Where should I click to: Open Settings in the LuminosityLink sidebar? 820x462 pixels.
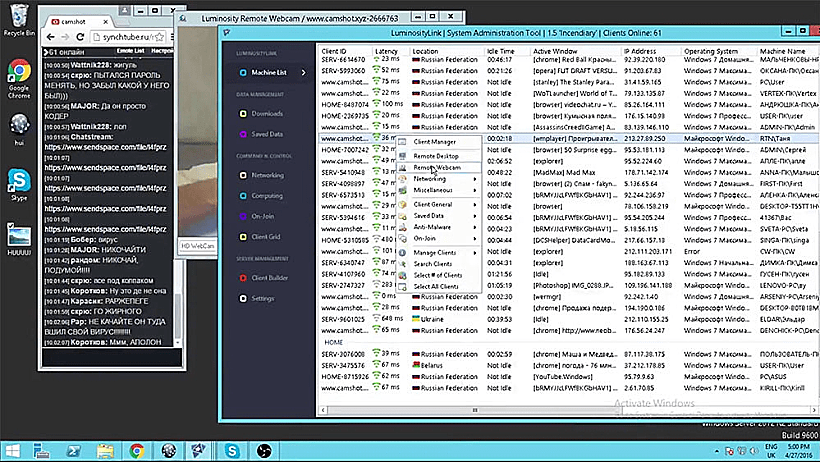coord(263,298)
